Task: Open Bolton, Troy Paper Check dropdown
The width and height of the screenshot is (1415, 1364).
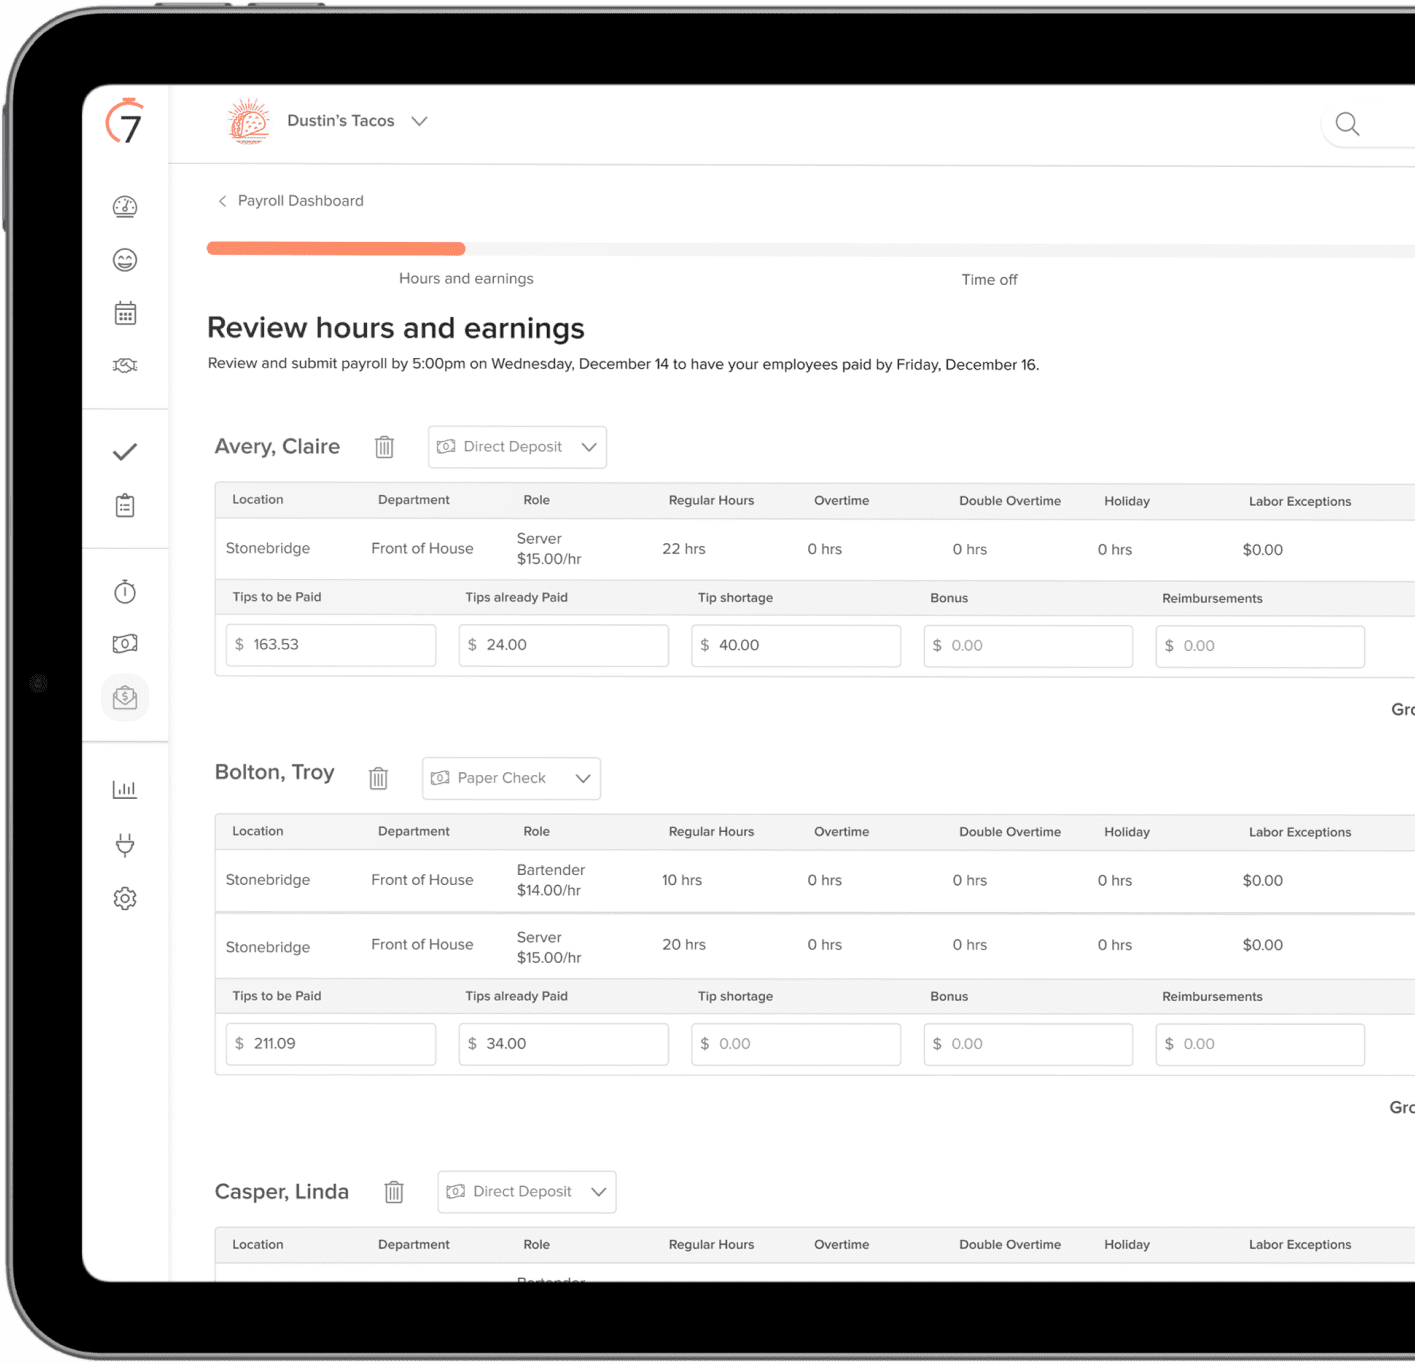Action: pyautogui.click(x=511, y=778)
